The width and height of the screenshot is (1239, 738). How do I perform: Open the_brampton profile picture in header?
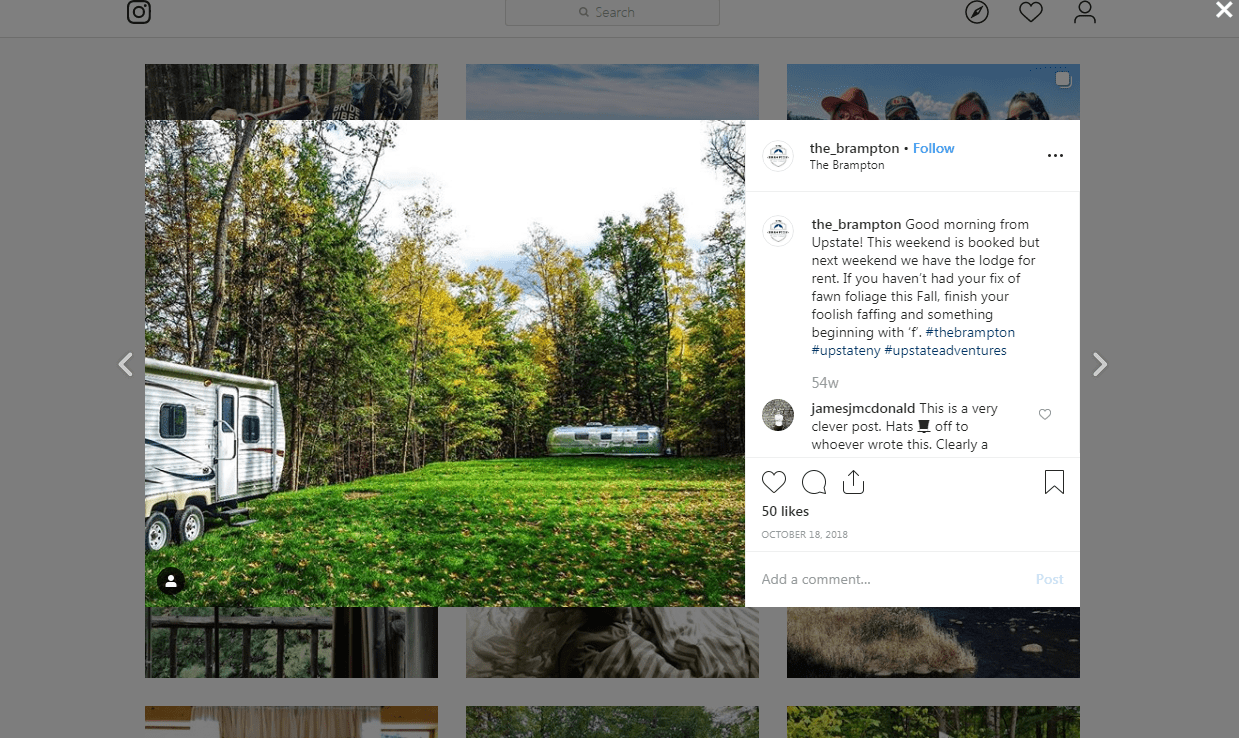778,156
